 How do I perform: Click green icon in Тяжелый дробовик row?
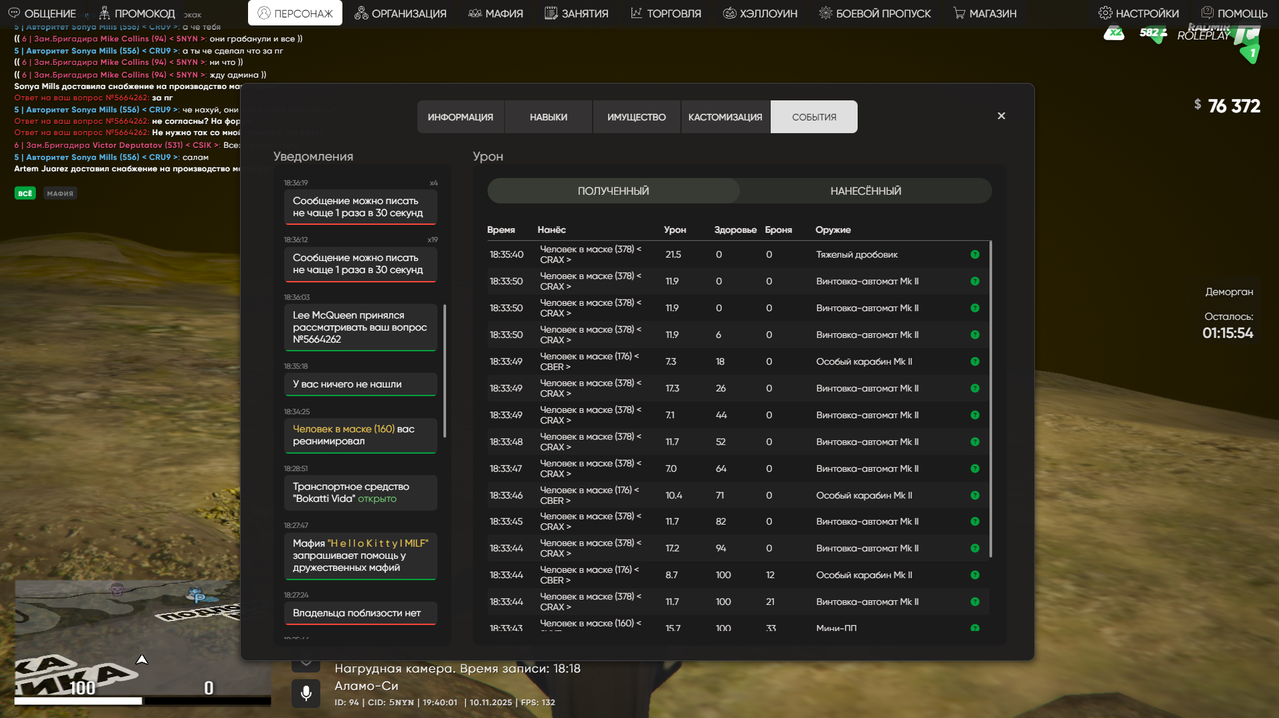[x=975, y=255]
